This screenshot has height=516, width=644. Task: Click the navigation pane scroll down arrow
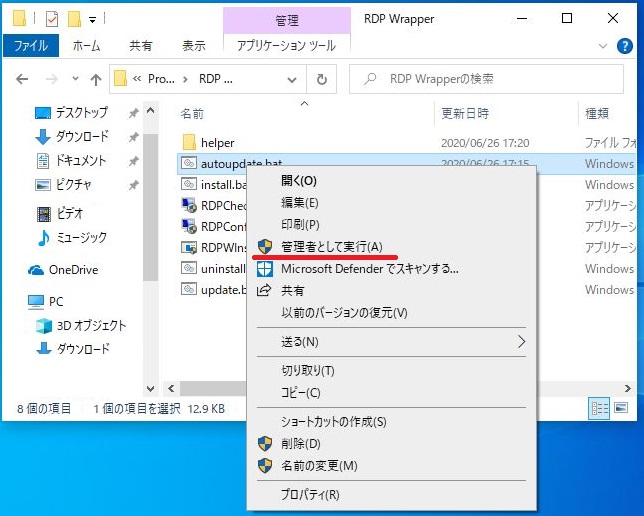tap(151, 388)
